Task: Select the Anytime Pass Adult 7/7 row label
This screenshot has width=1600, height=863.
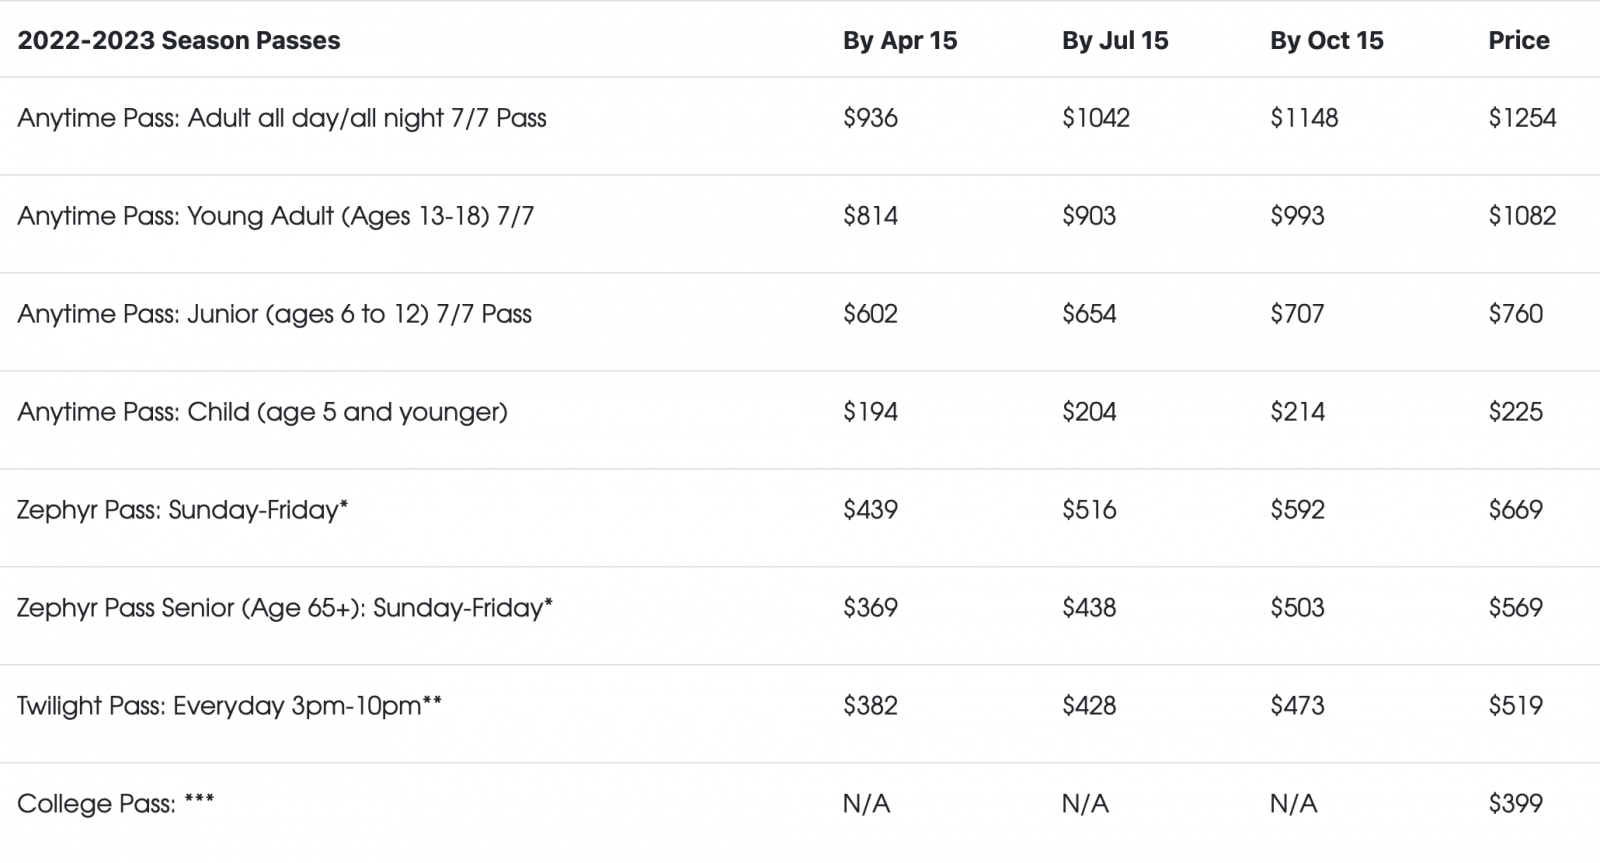Action: pyautogui.click(x=282, y=118)
